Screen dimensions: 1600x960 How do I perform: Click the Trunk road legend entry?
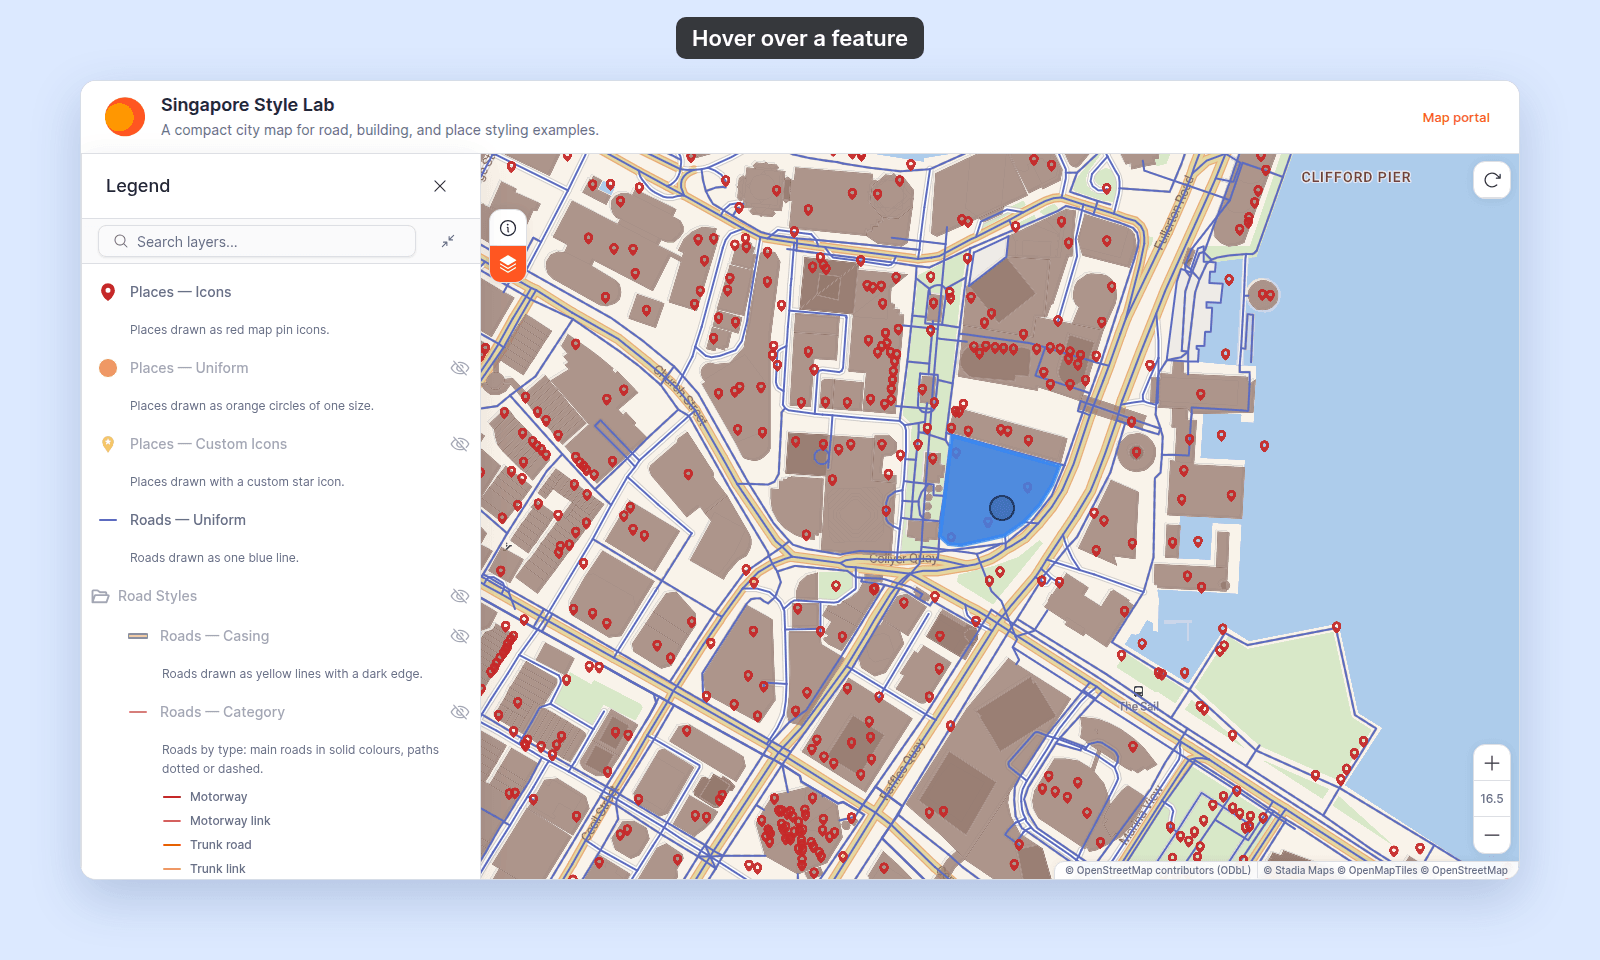[x=221, y=845]
